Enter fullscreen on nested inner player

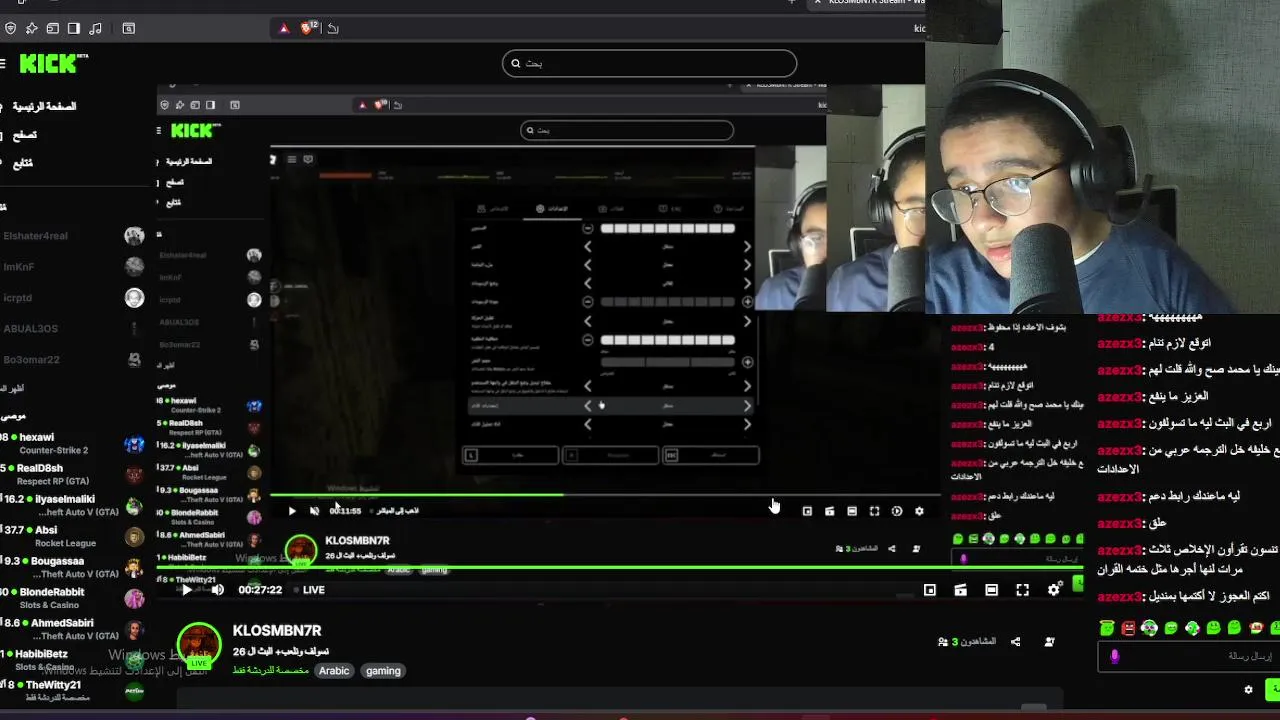874,511
